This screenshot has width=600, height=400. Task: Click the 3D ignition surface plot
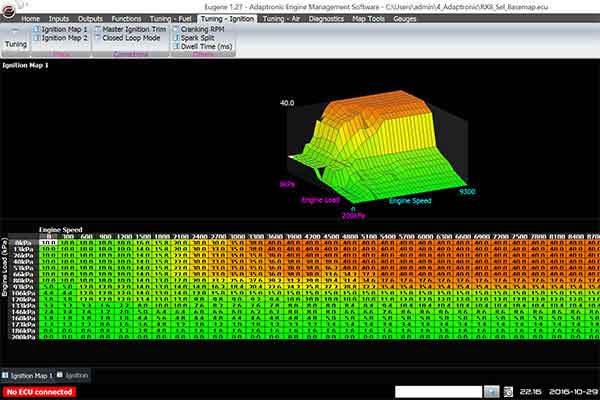(x=377, y=147)
